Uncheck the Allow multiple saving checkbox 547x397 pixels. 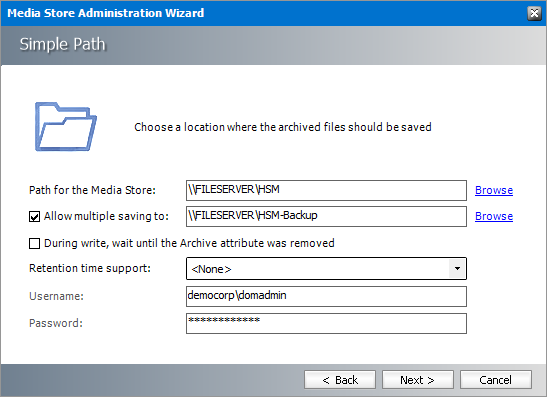[x=34, y=217]
